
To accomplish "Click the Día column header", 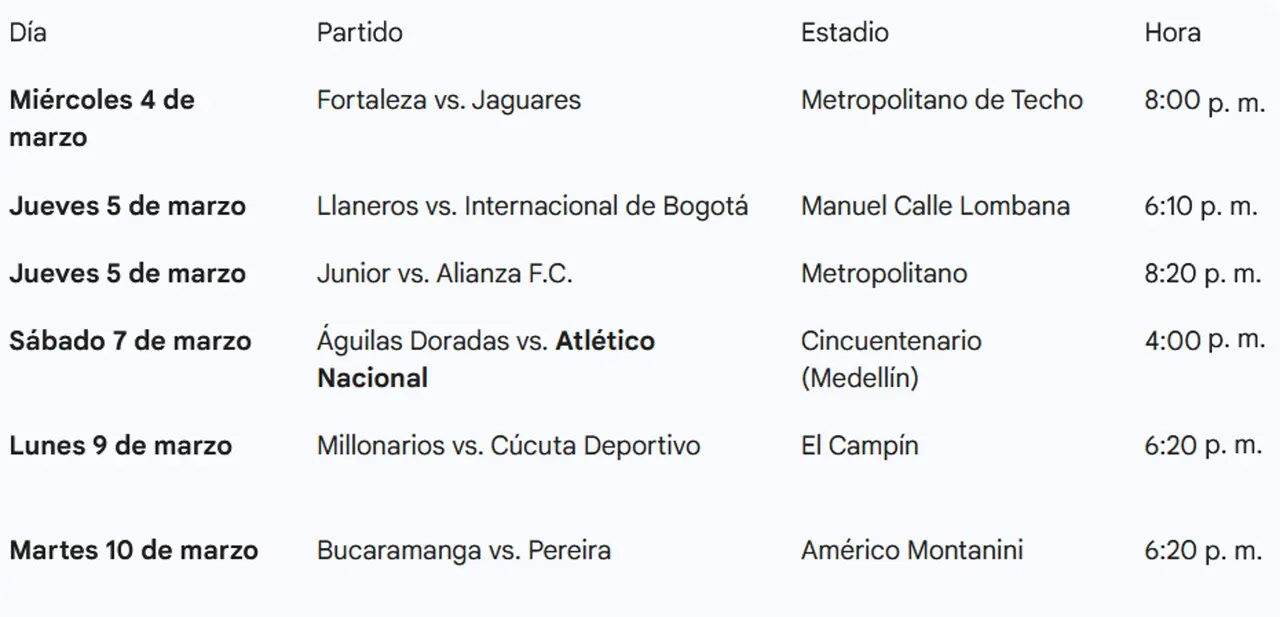I will coord(28,33).
